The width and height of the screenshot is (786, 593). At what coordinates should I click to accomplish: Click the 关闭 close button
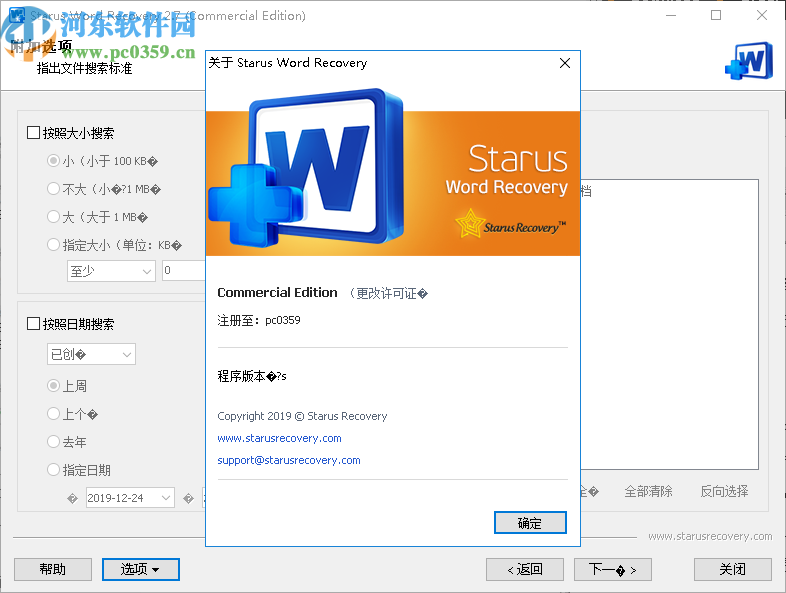[732, 569]
